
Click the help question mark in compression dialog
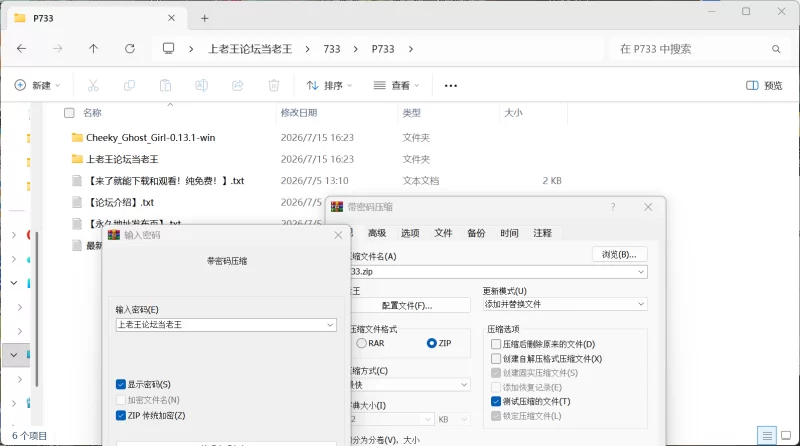[613, 207]
